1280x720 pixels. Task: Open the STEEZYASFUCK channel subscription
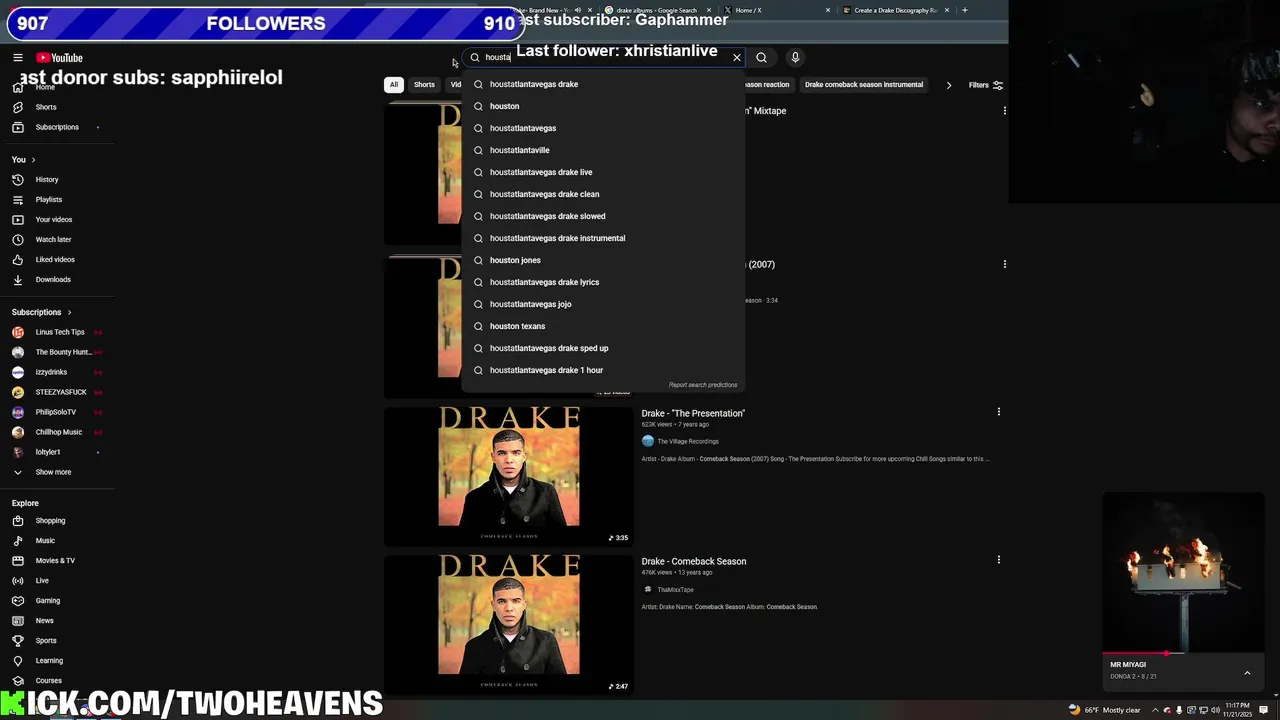pos(59,392)
